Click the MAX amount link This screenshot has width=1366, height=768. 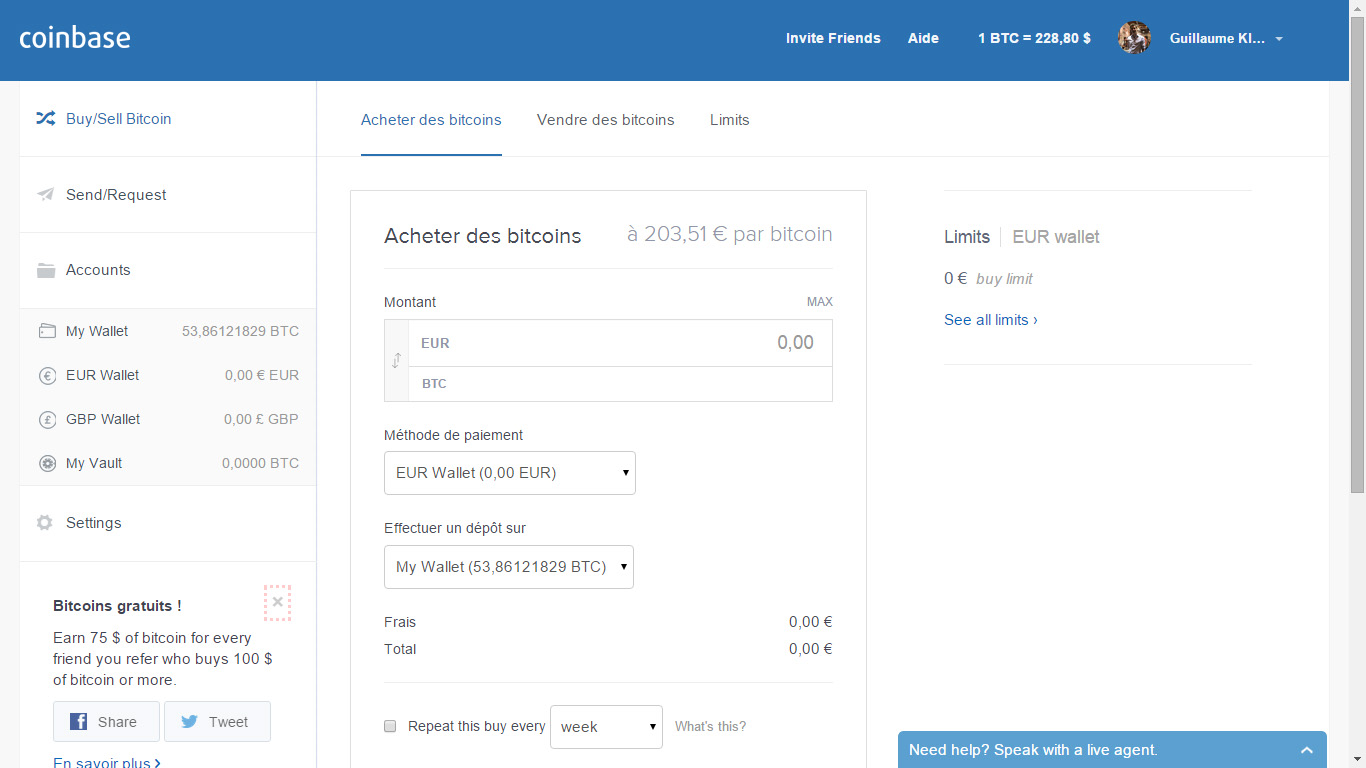point(820,302)
